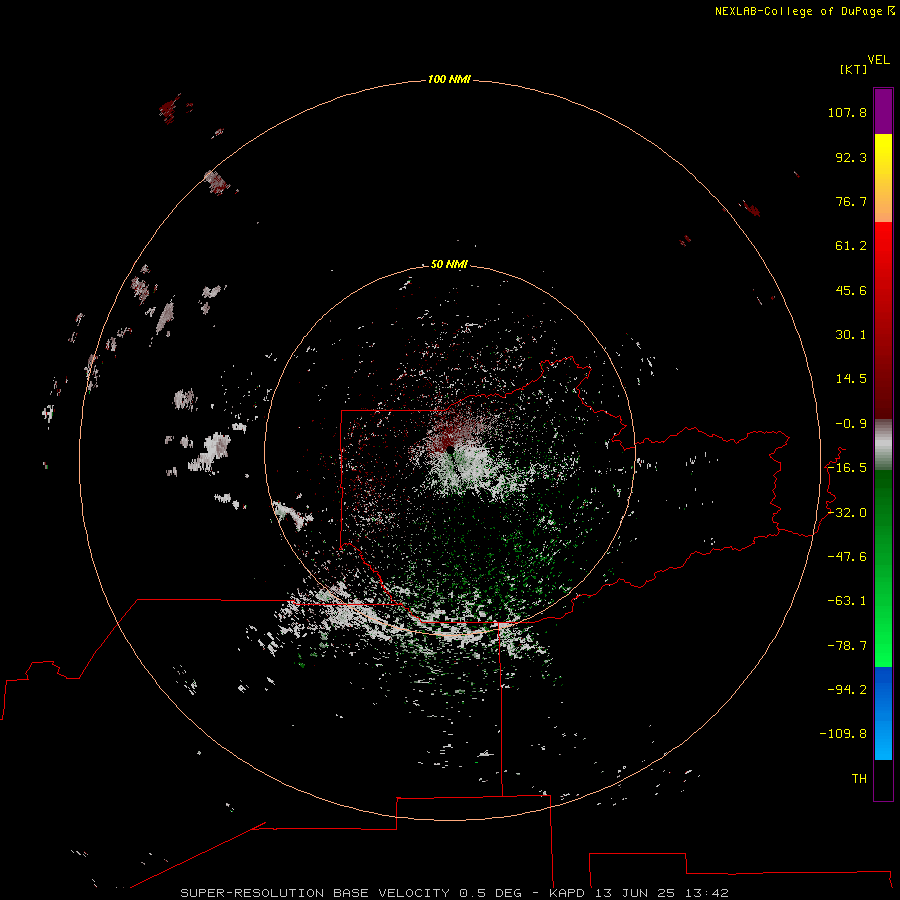Click the -78.7 velocity scale value
900x900 pixels.
coord(847,646)
